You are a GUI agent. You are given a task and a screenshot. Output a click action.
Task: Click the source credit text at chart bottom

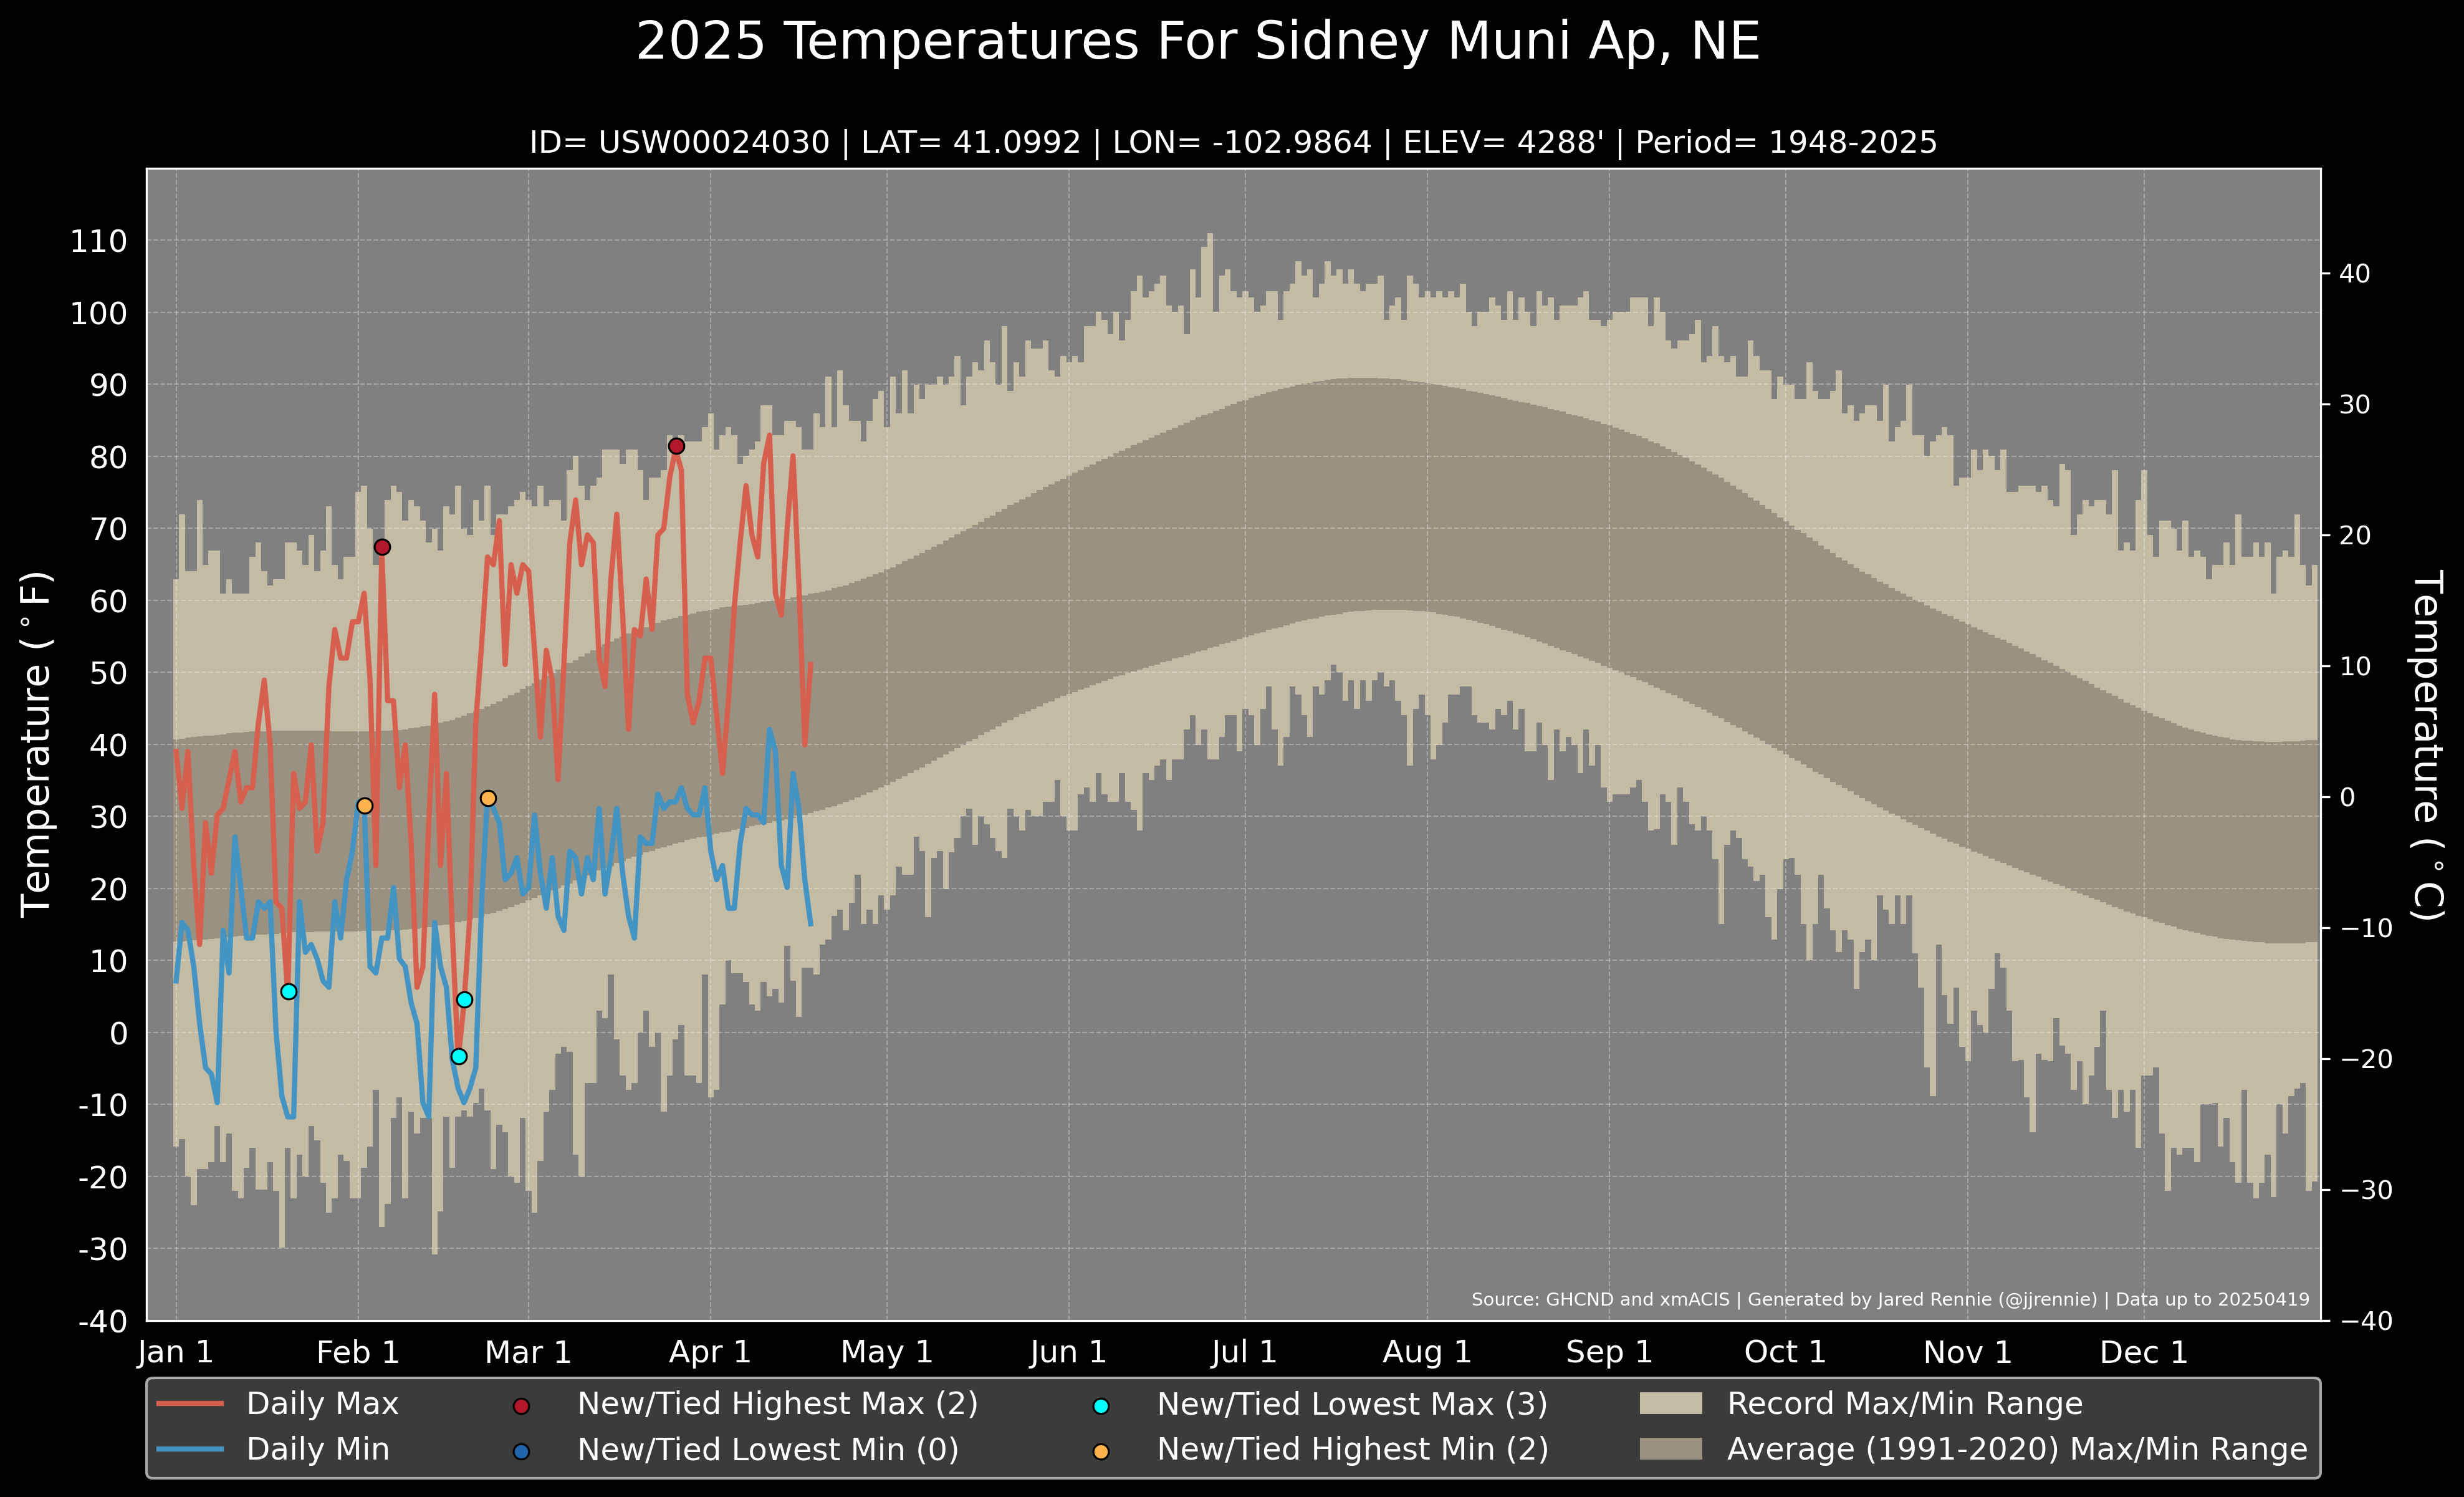1890,1299
